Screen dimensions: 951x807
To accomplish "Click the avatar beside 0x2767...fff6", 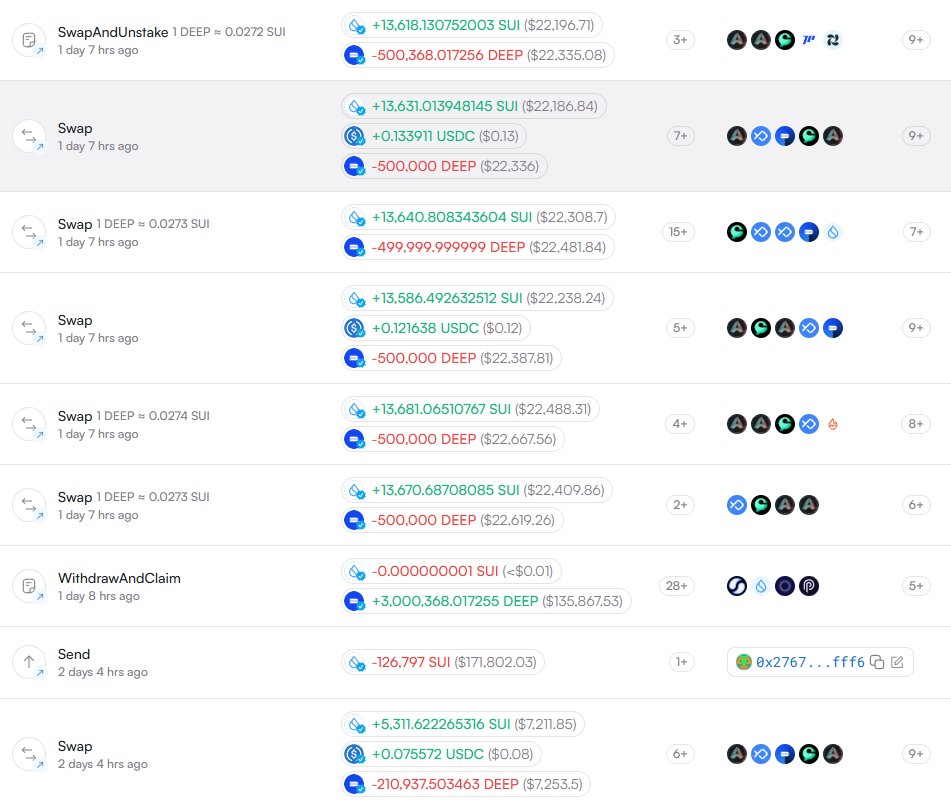I will (744, 662).
